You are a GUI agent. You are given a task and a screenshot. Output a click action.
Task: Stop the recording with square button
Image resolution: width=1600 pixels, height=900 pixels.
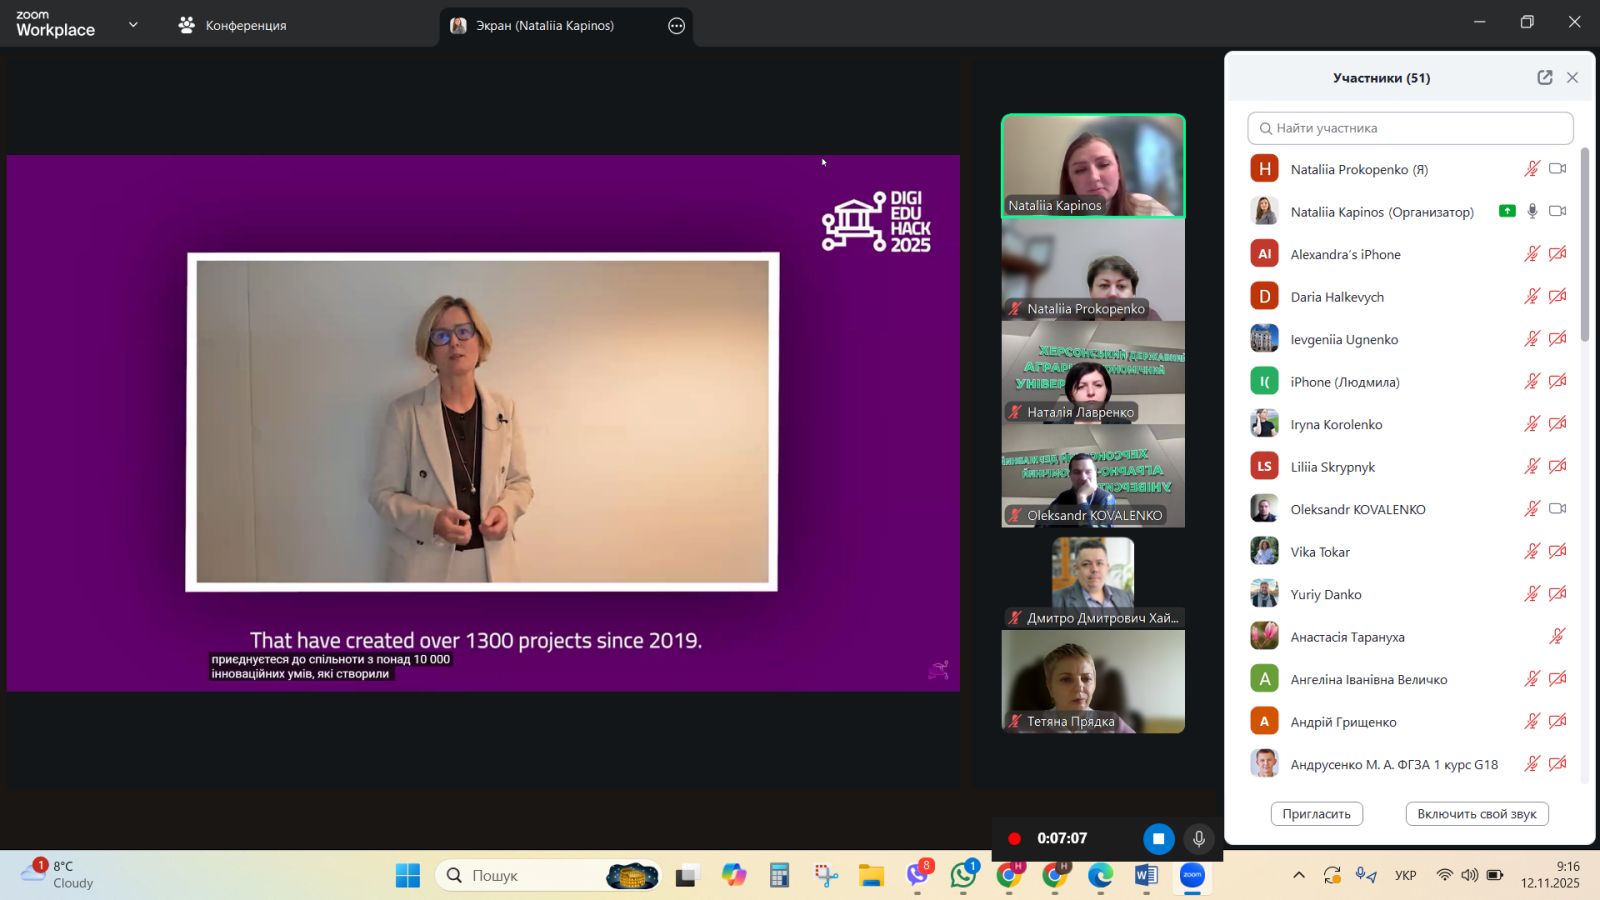pos(1158,839)
